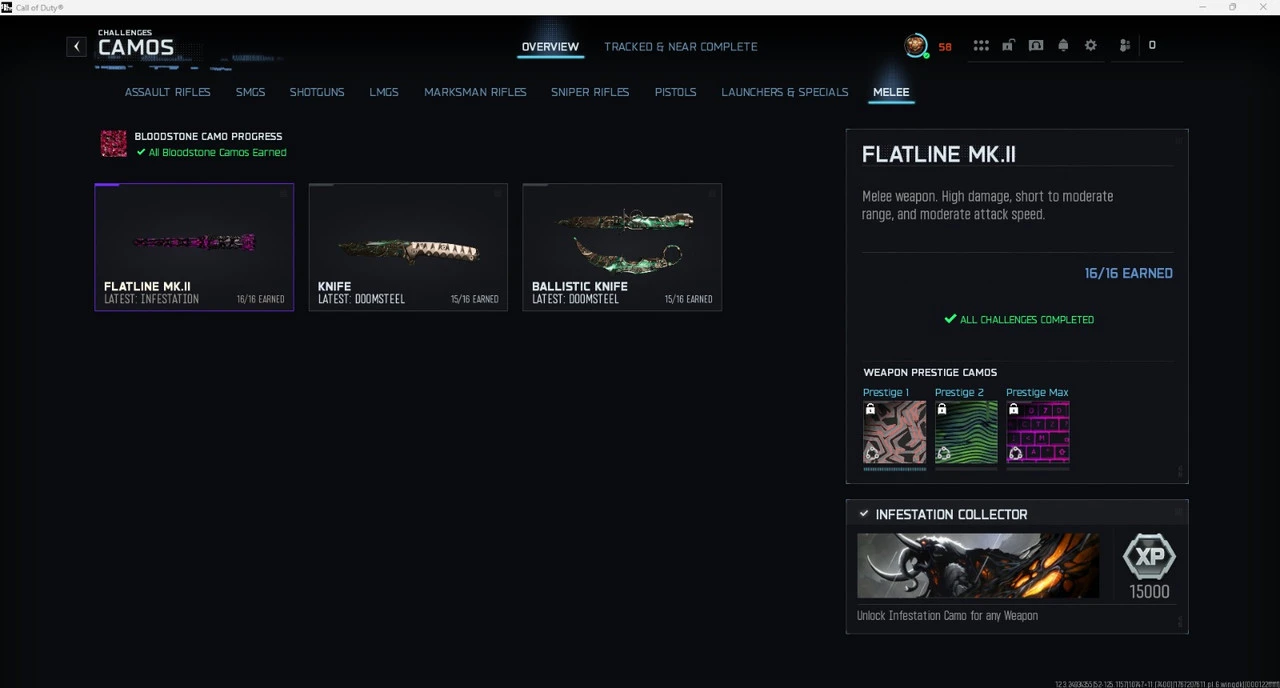1280x688 pixels.
Task: Select the LMGs category
Action: [384, 92]
